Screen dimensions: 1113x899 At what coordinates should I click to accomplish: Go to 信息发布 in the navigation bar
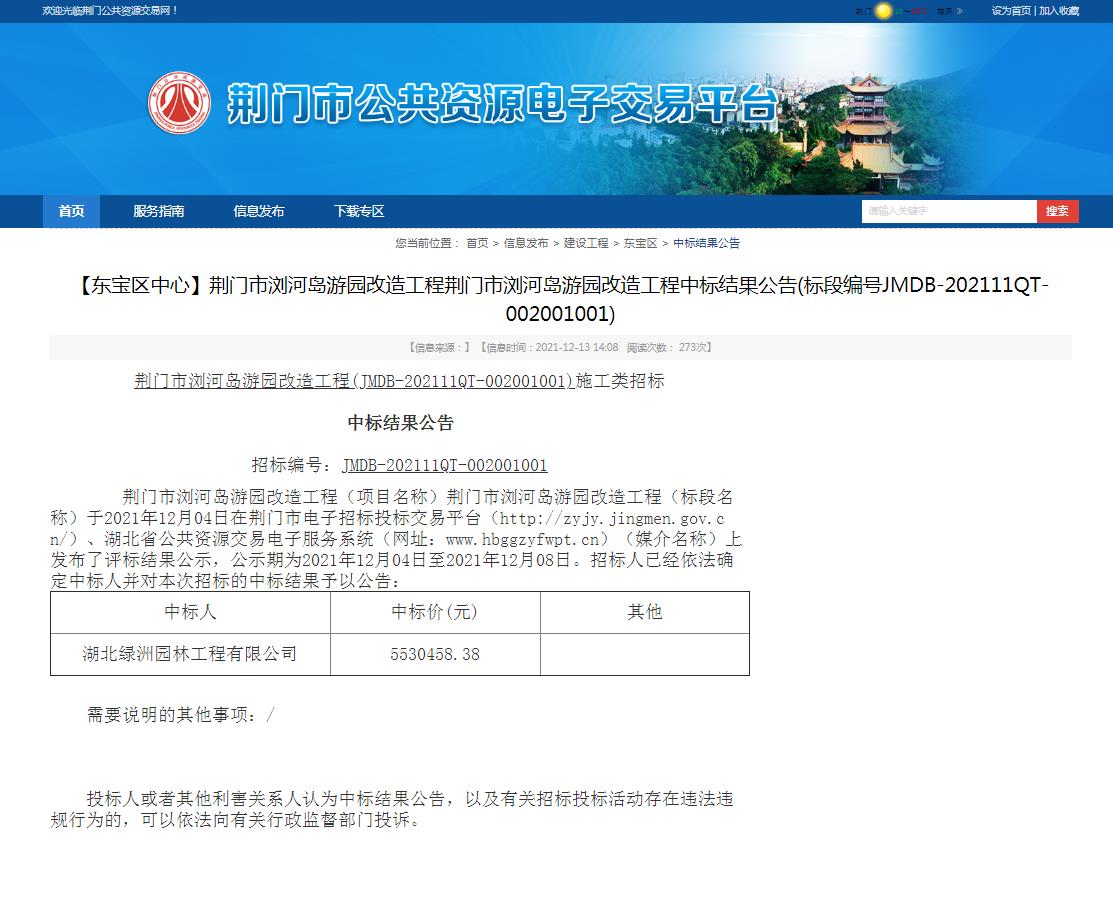(x=259, y=211)
